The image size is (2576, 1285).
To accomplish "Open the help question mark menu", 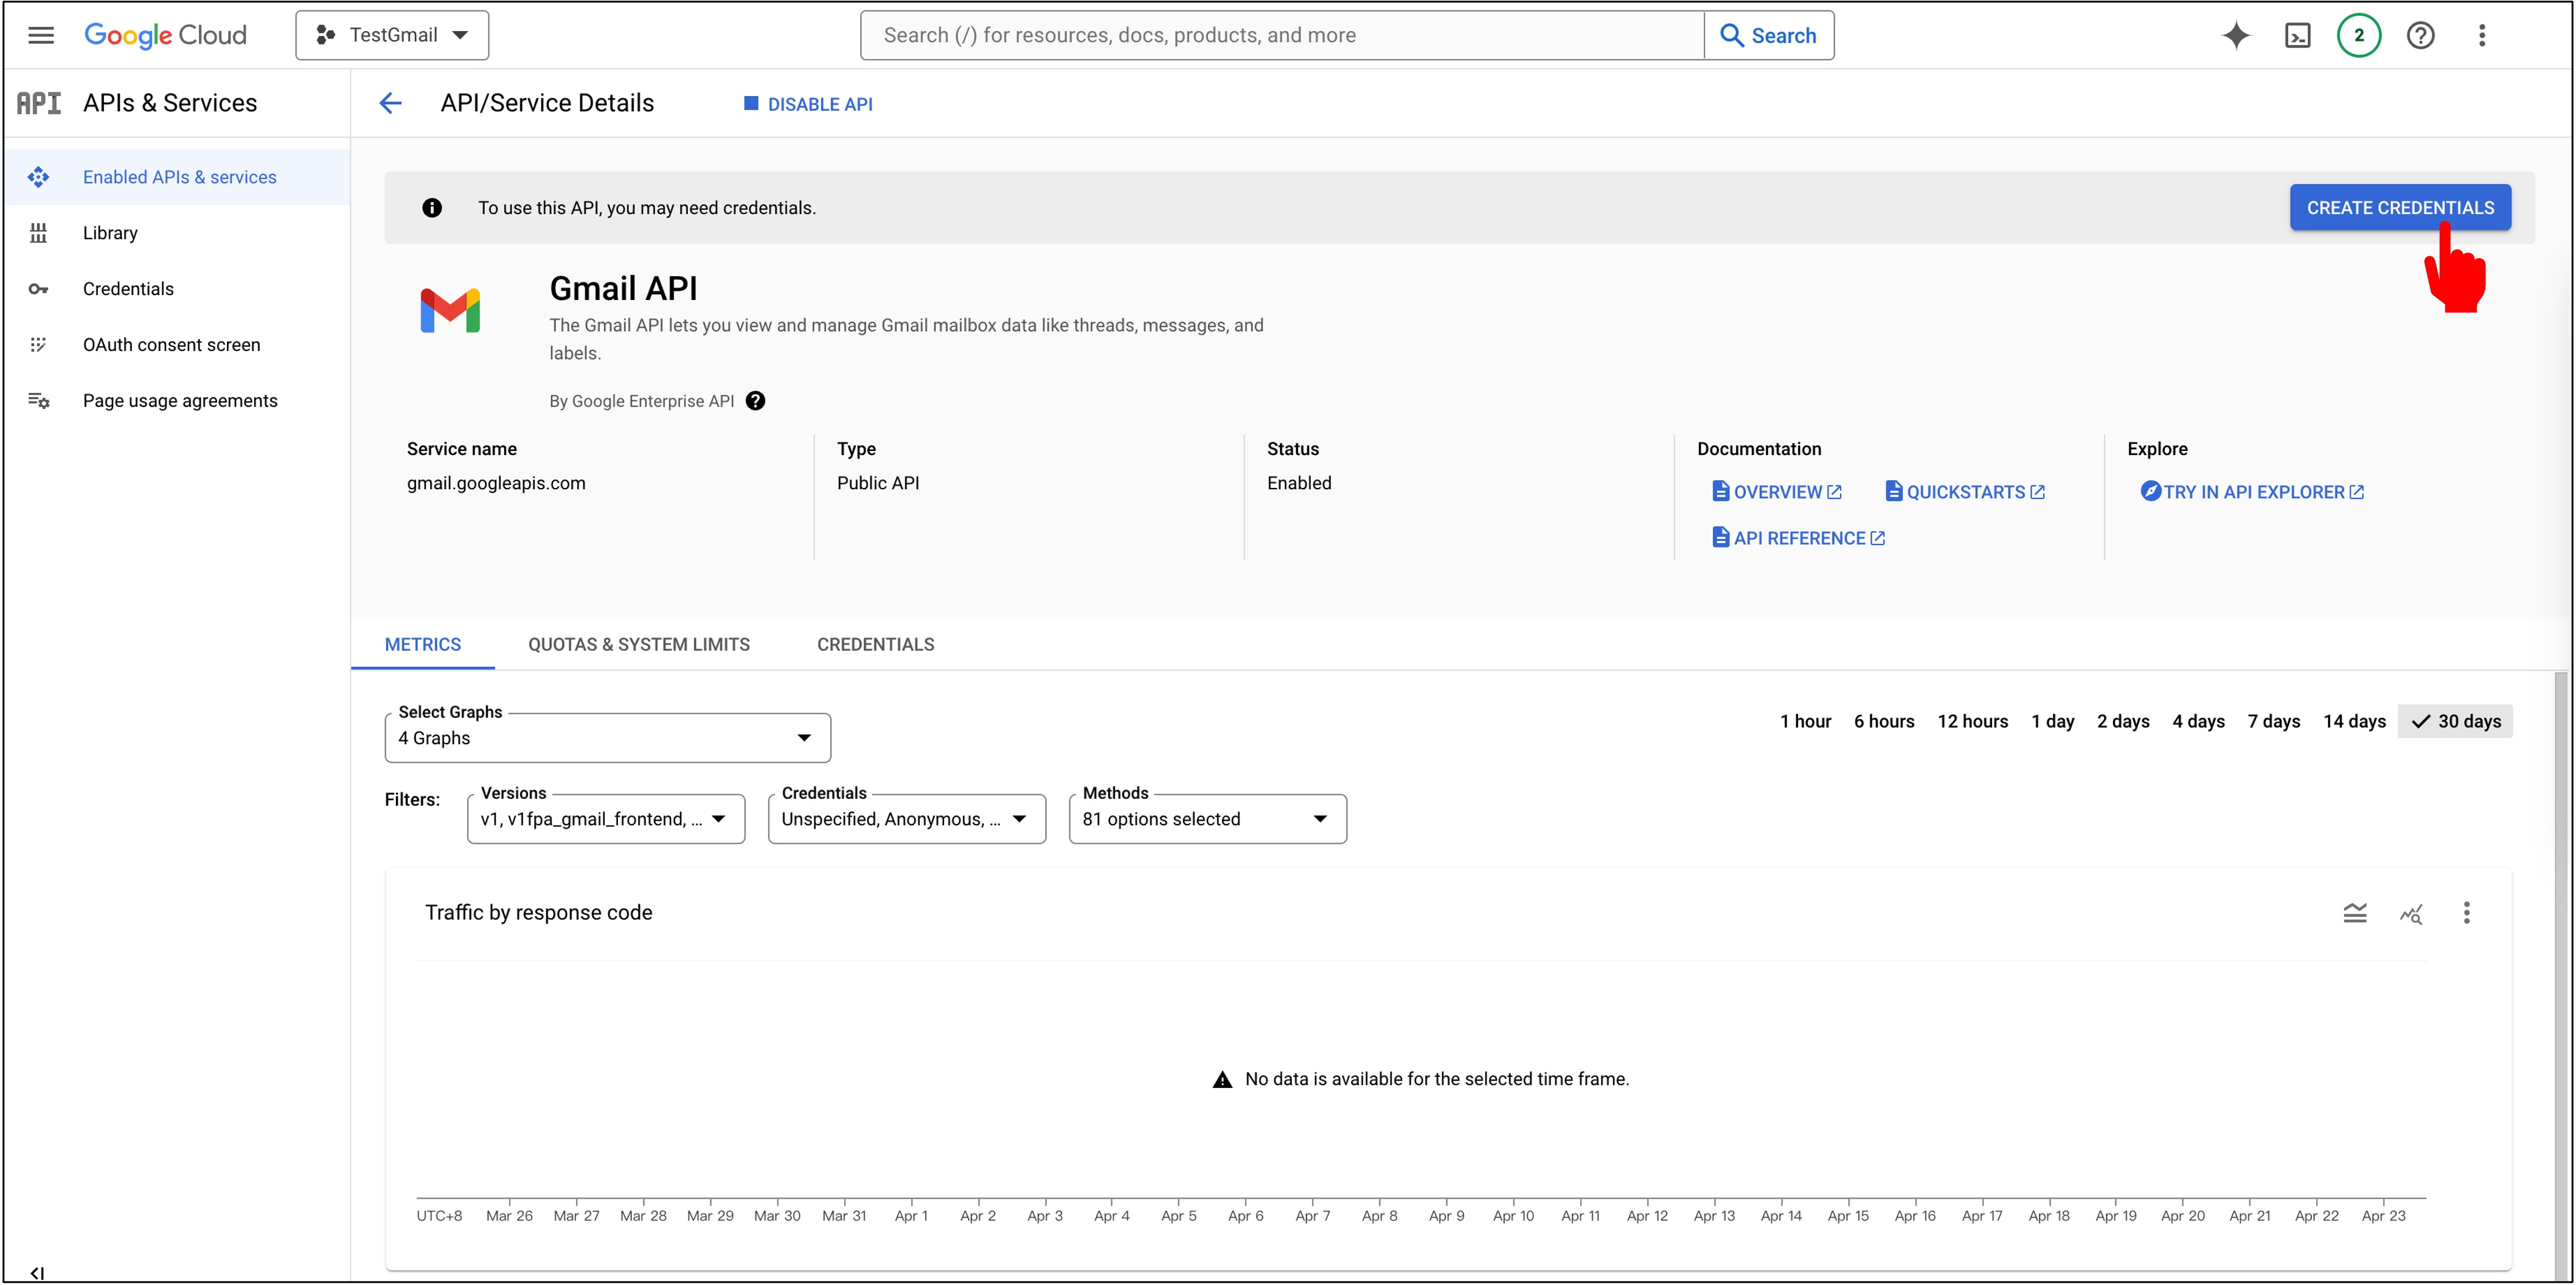I will point(2420,35).
